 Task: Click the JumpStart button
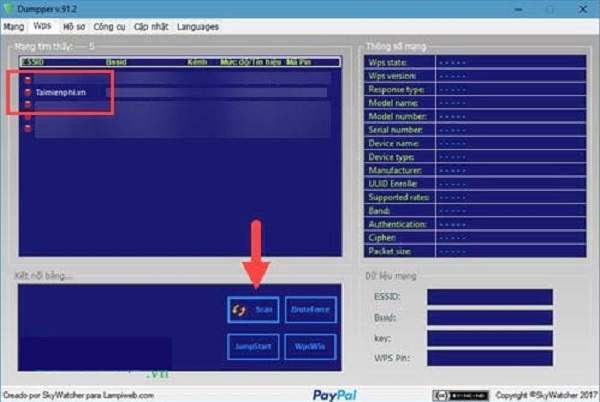click(253, 347)
